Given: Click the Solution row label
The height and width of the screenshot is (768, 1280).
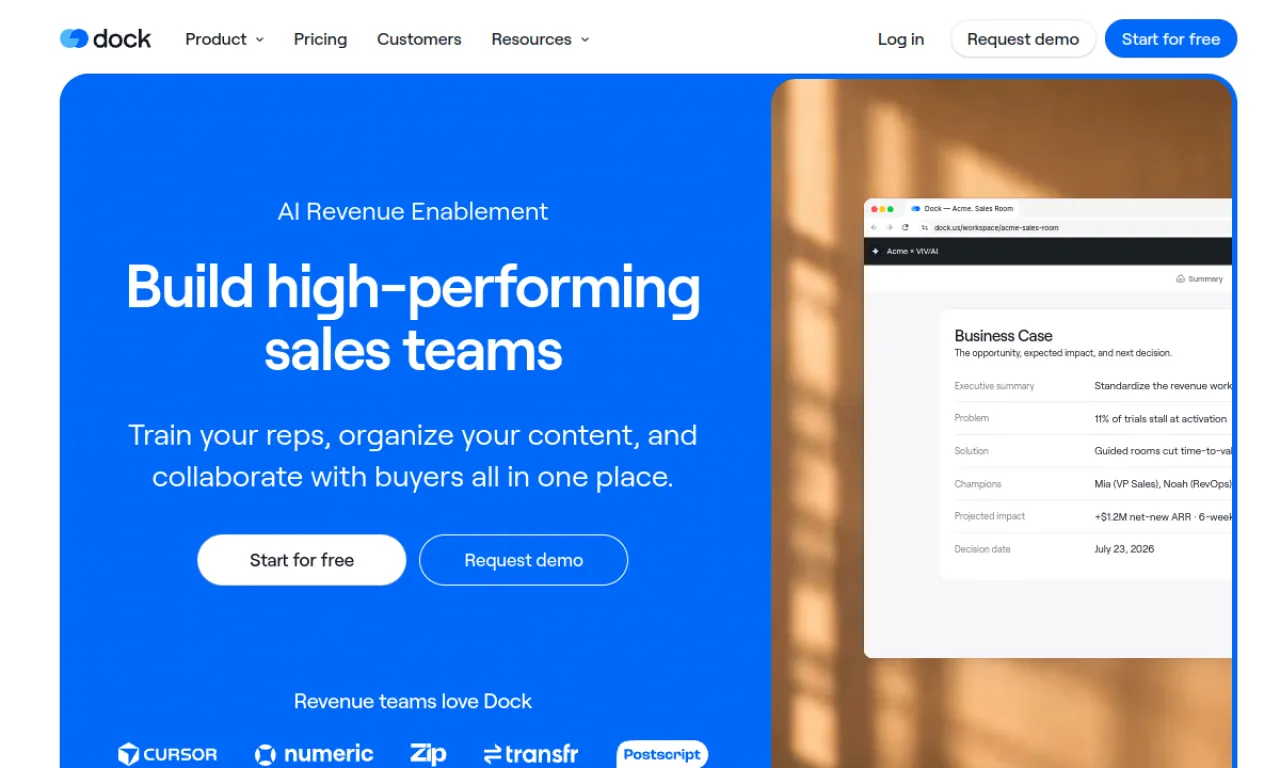Looking at the screenshot, I should click(971, 451).
